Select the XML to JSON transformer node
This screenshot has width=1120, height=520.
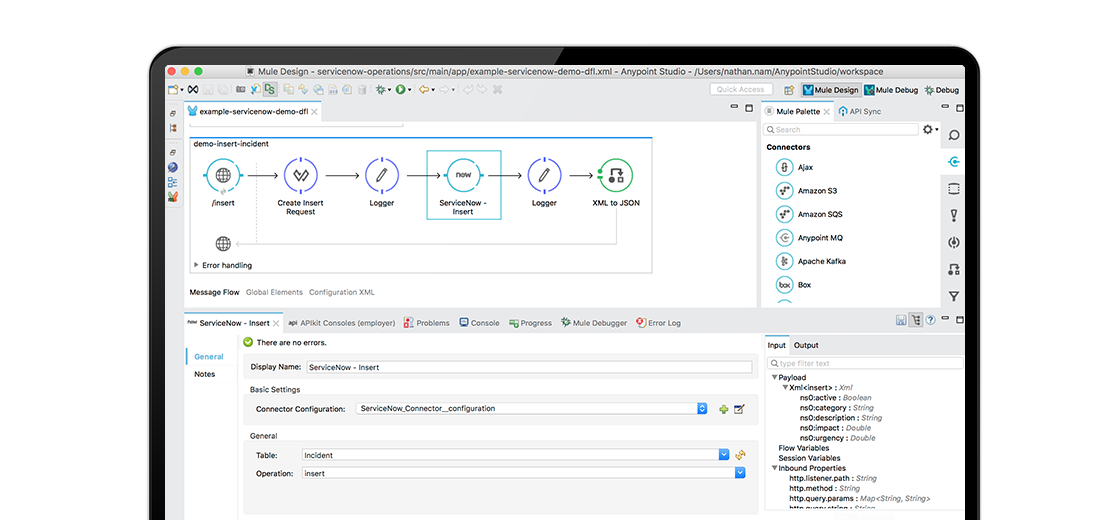click(x=616, y=175)
